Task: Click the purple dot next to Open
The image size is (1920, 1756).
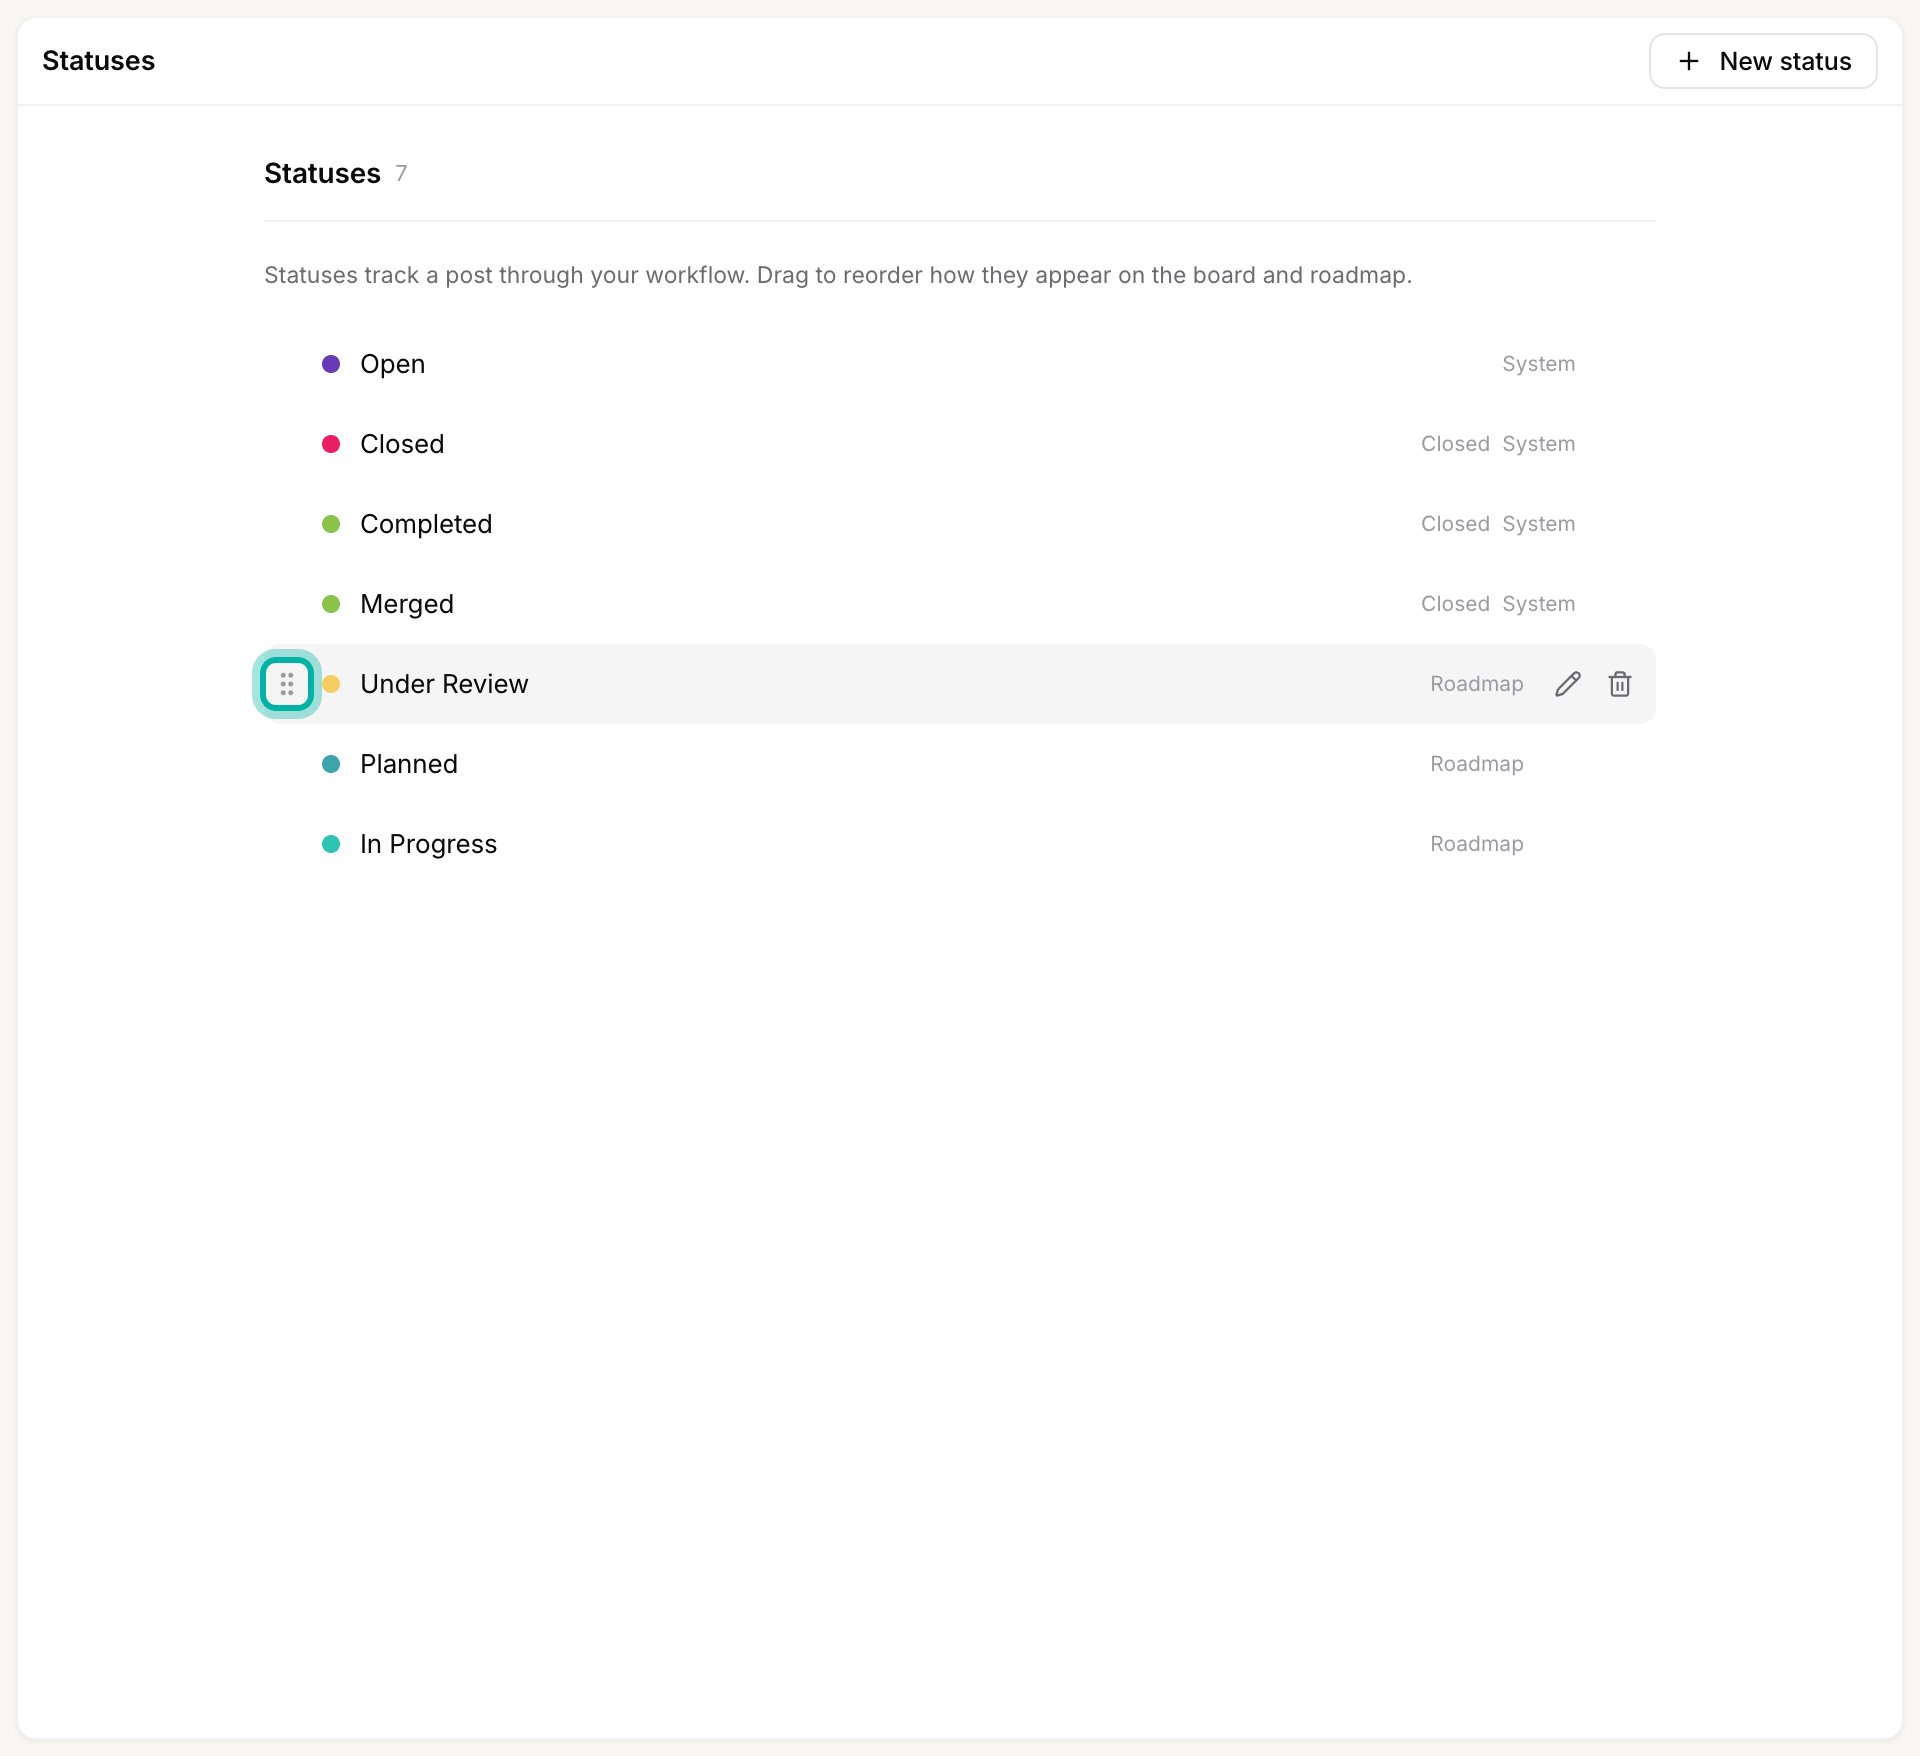Action: 331,364
